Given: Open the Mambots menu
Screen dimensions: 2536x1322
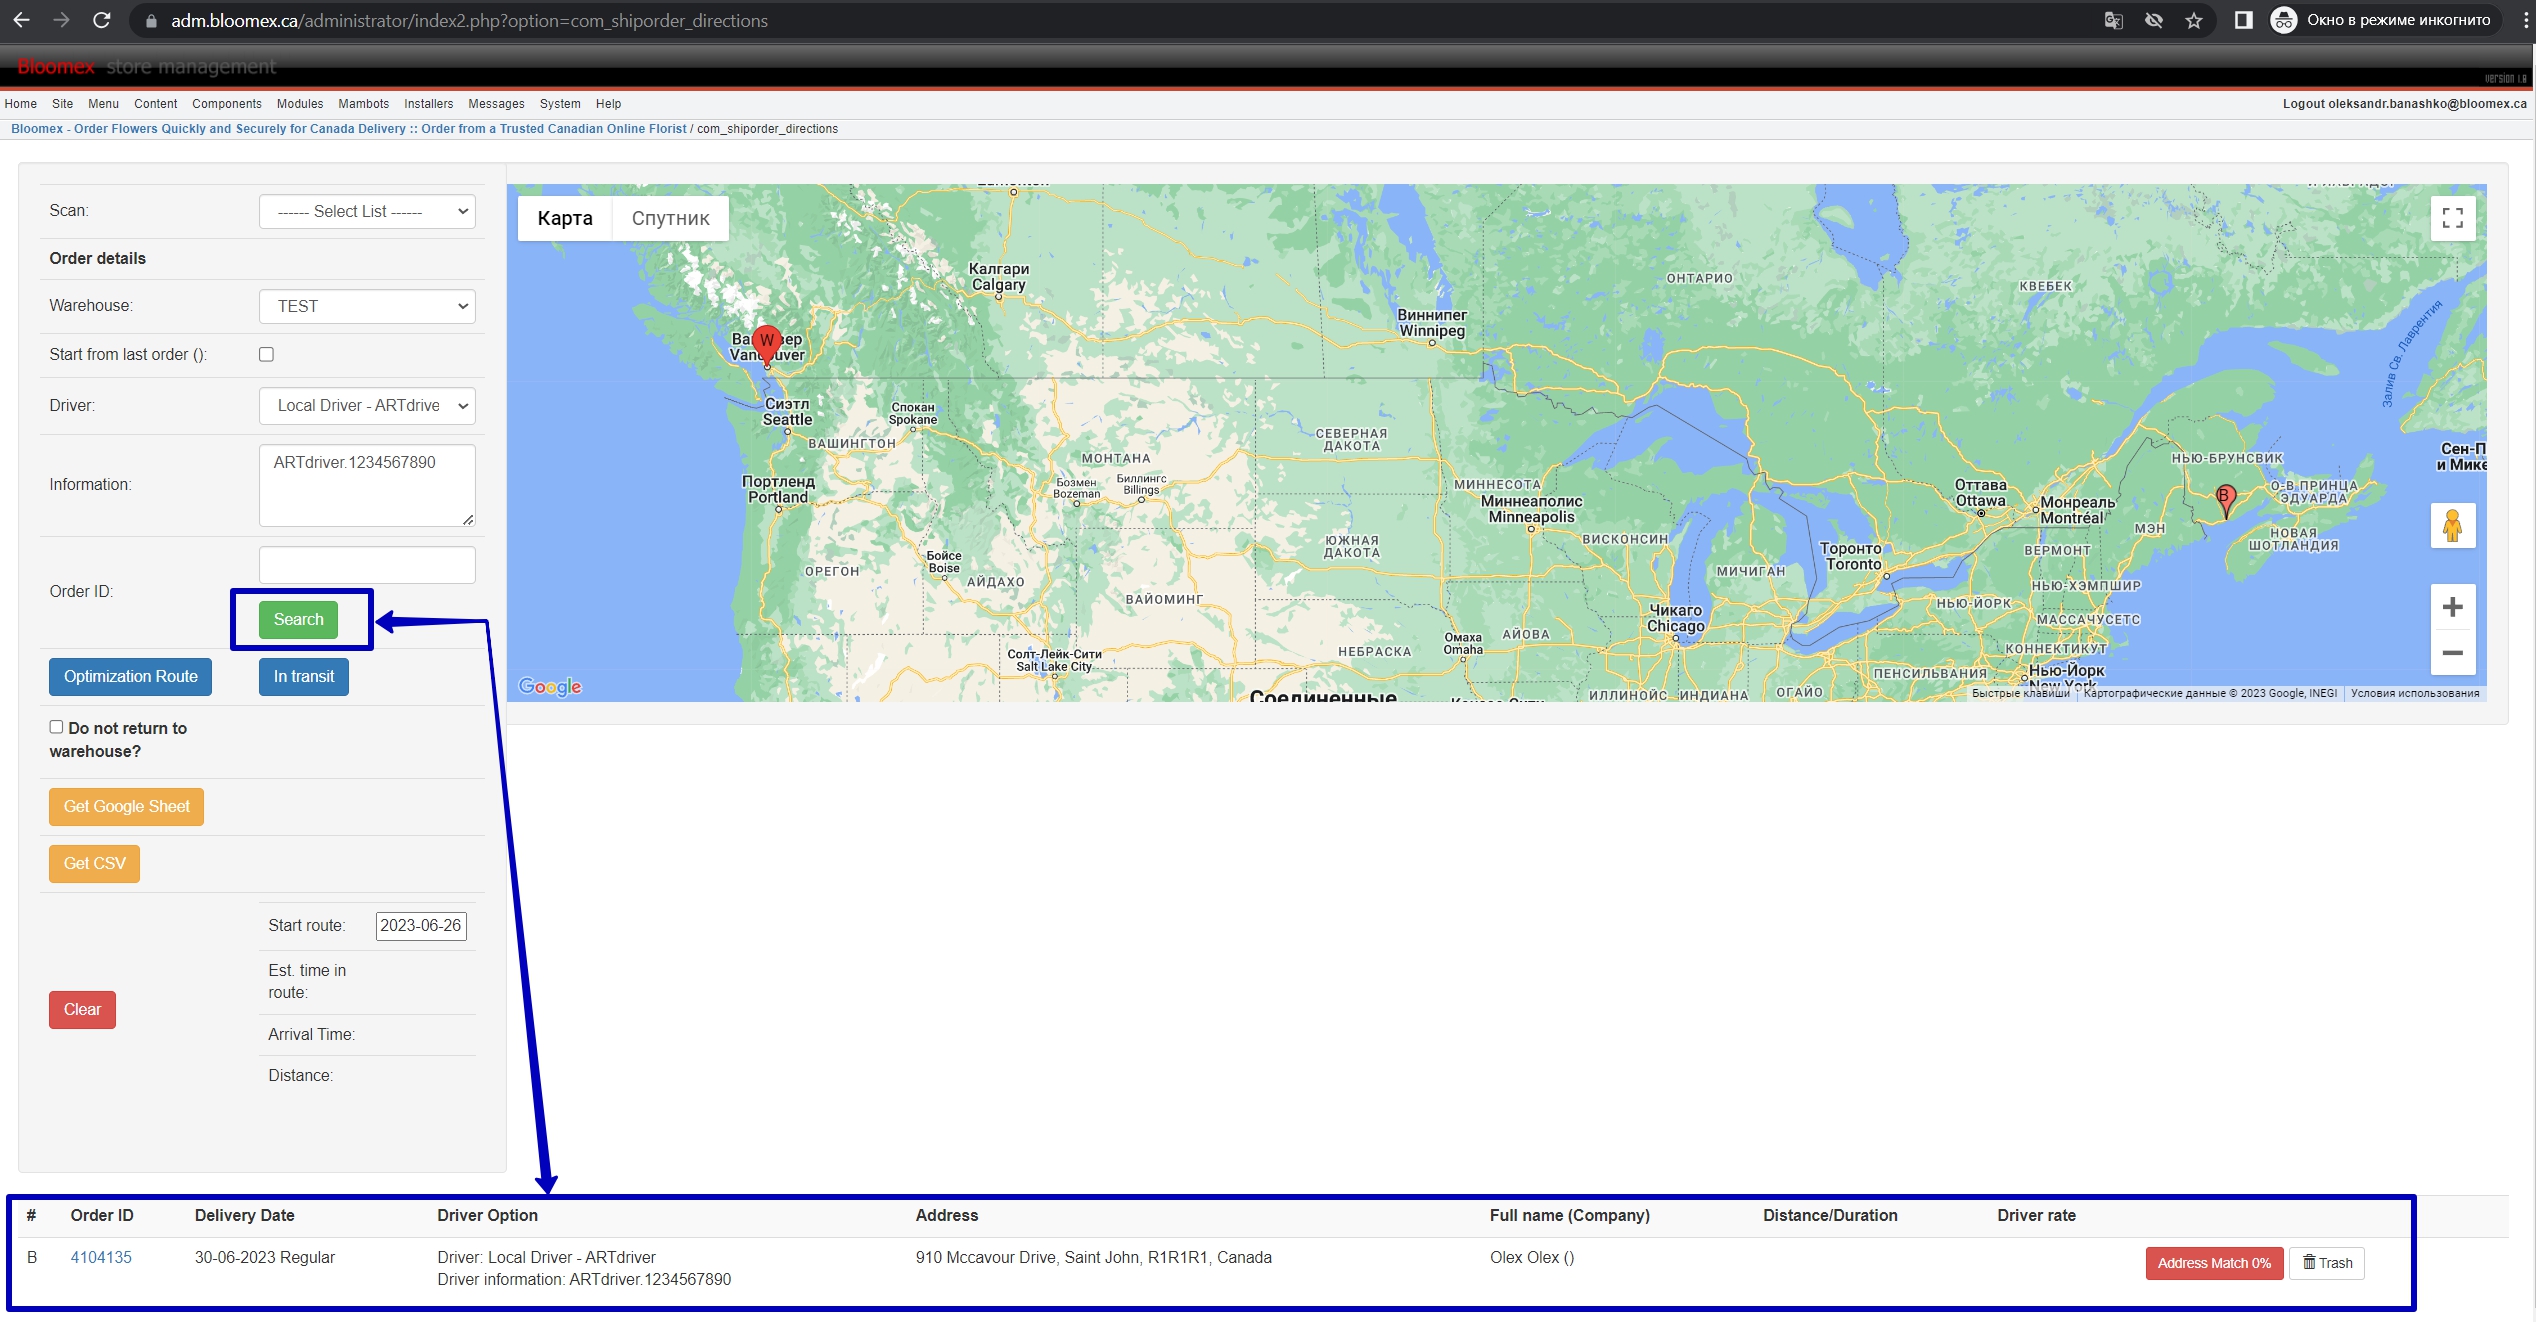Looking at the screenshot, I should point(363,104).
